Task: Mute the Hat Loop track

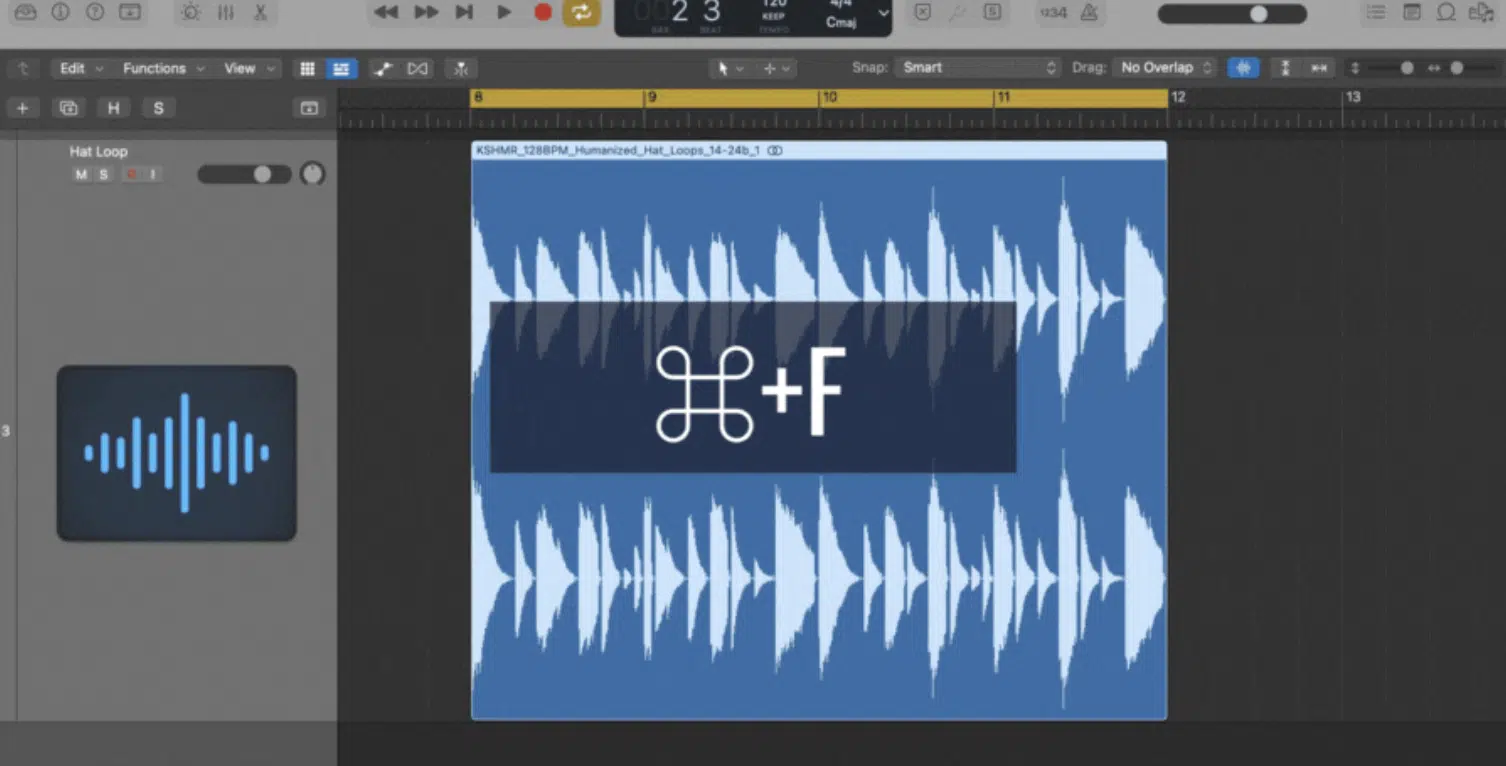Action: pos(81,175)
